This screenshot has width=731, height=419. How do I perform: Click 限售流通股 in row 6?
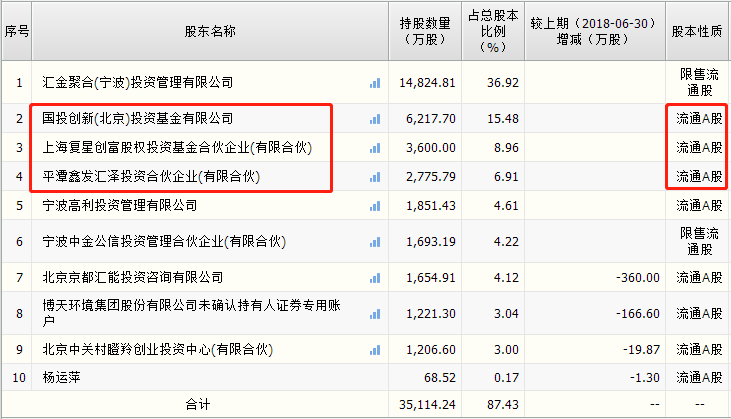699,241
